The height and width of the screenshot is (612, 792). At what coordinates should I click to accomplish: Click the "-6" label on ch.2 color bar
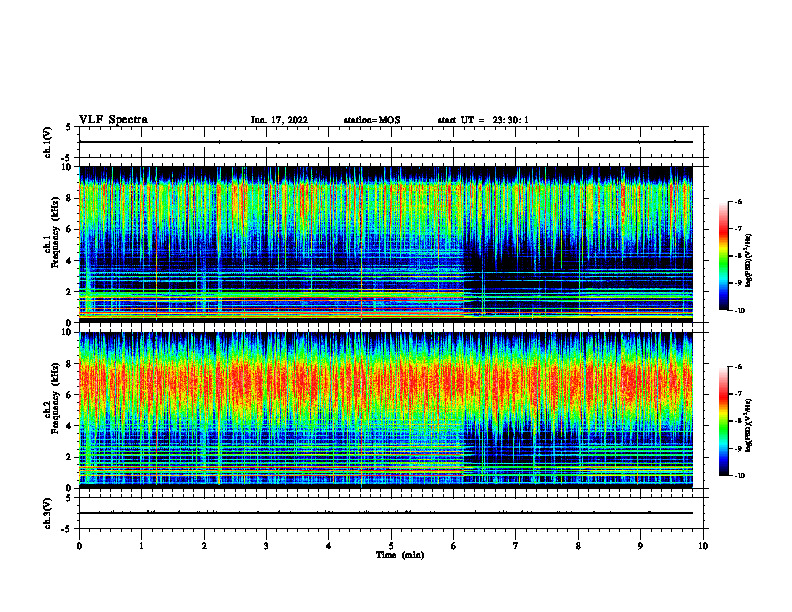739,367
